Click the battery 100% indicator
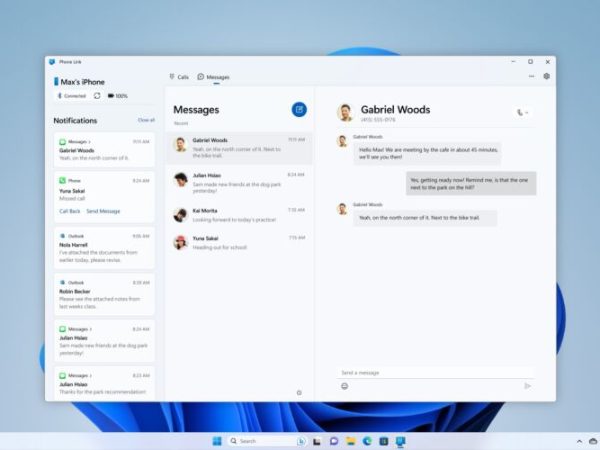 (x=117, y=96)
